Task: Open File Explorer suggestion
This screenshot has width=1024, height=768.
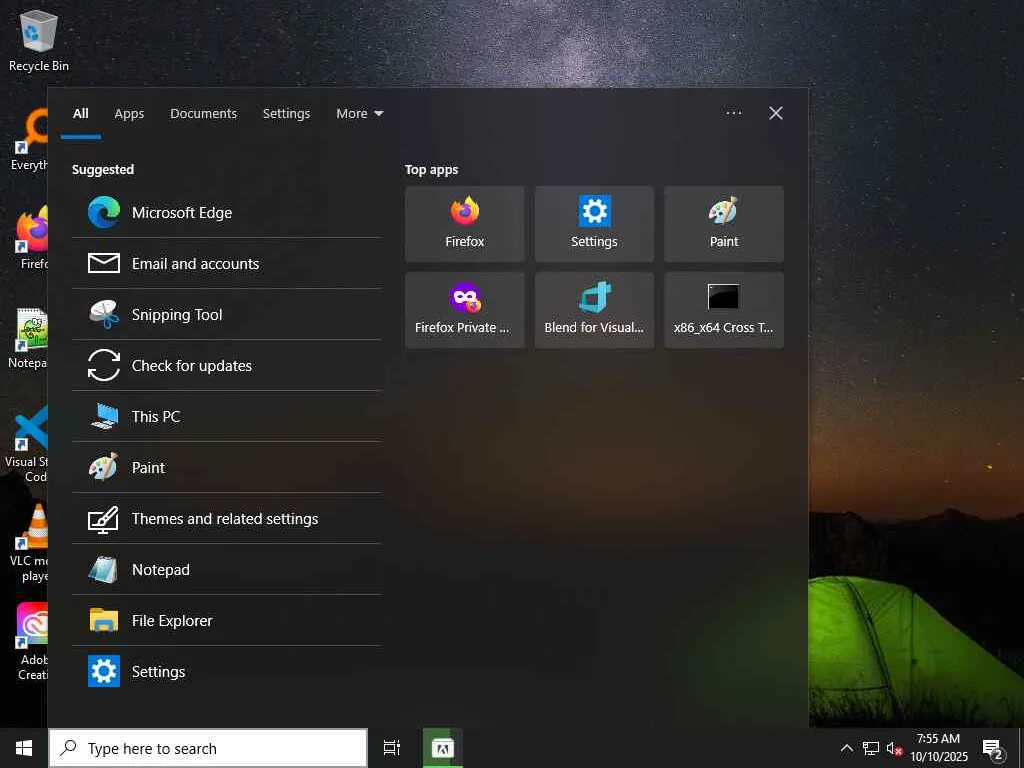Action: coord(226,620)
